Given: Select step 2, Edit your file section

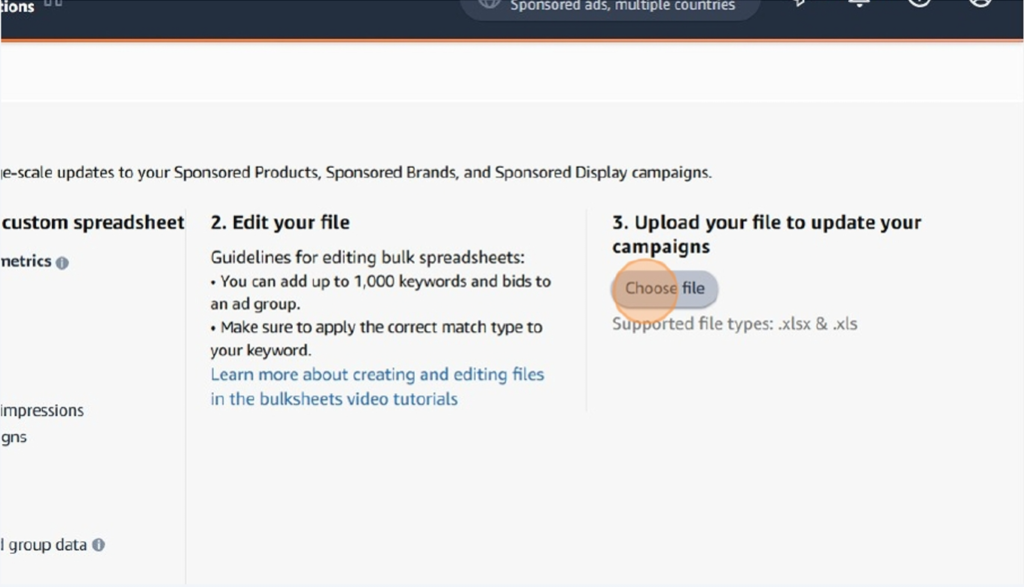Looking at the screenshot, I should point(280,222).
